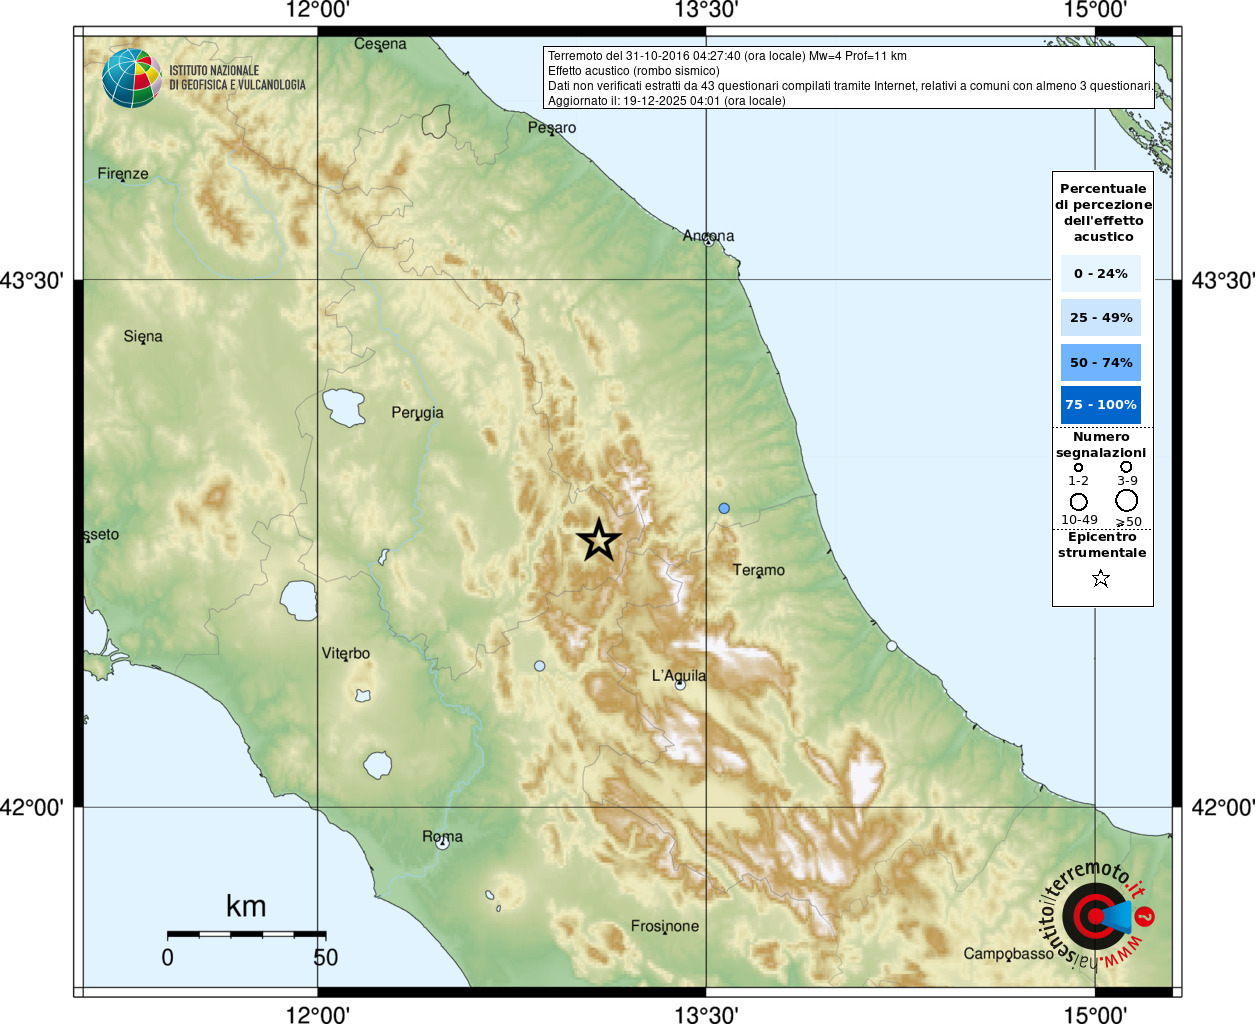Viewport: 1255px width, 1024px height.
Task: Click the right 43°30' latitude label
Action: pos(1223,280)
